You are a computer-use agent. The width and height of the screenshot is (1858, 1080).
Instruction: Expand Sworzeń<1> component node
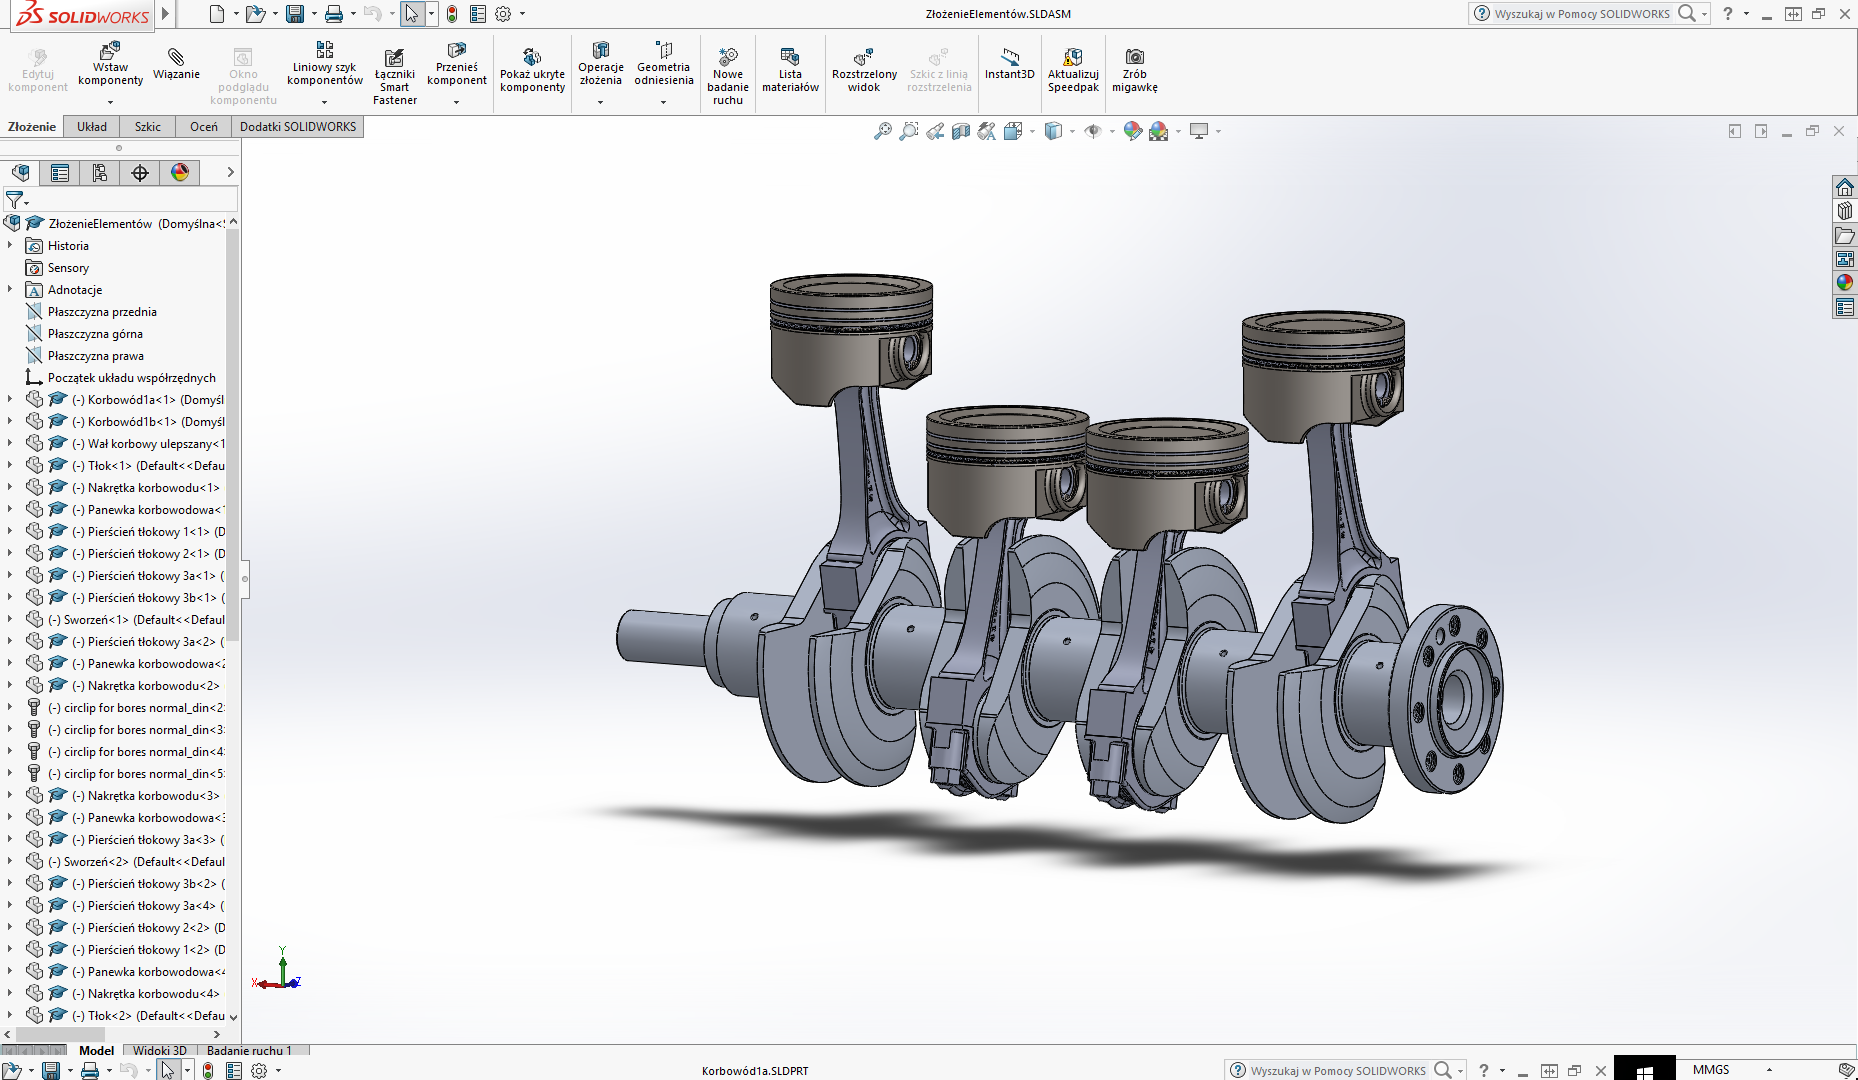(x=10, y=619)
